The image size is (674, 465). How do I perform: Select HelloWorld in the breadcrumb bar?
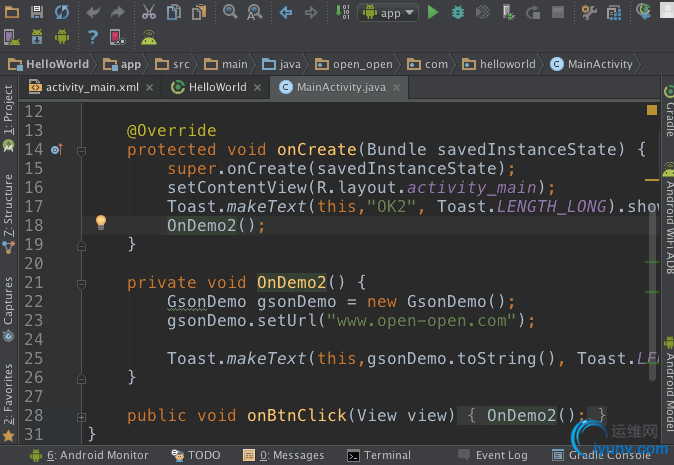click(x=49, y=64)
